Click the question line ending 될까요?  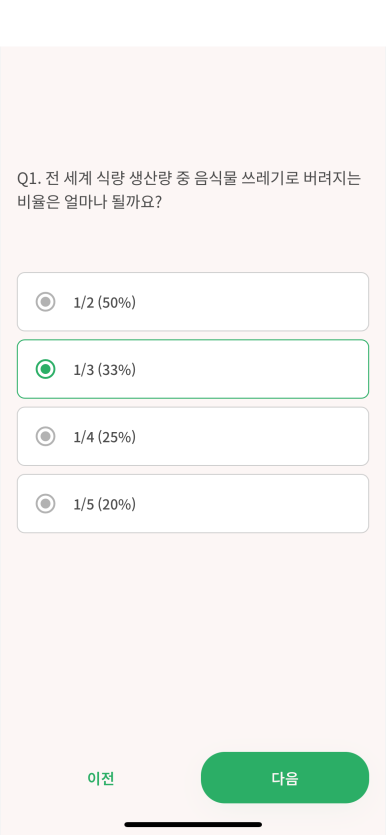coord(89,202)
